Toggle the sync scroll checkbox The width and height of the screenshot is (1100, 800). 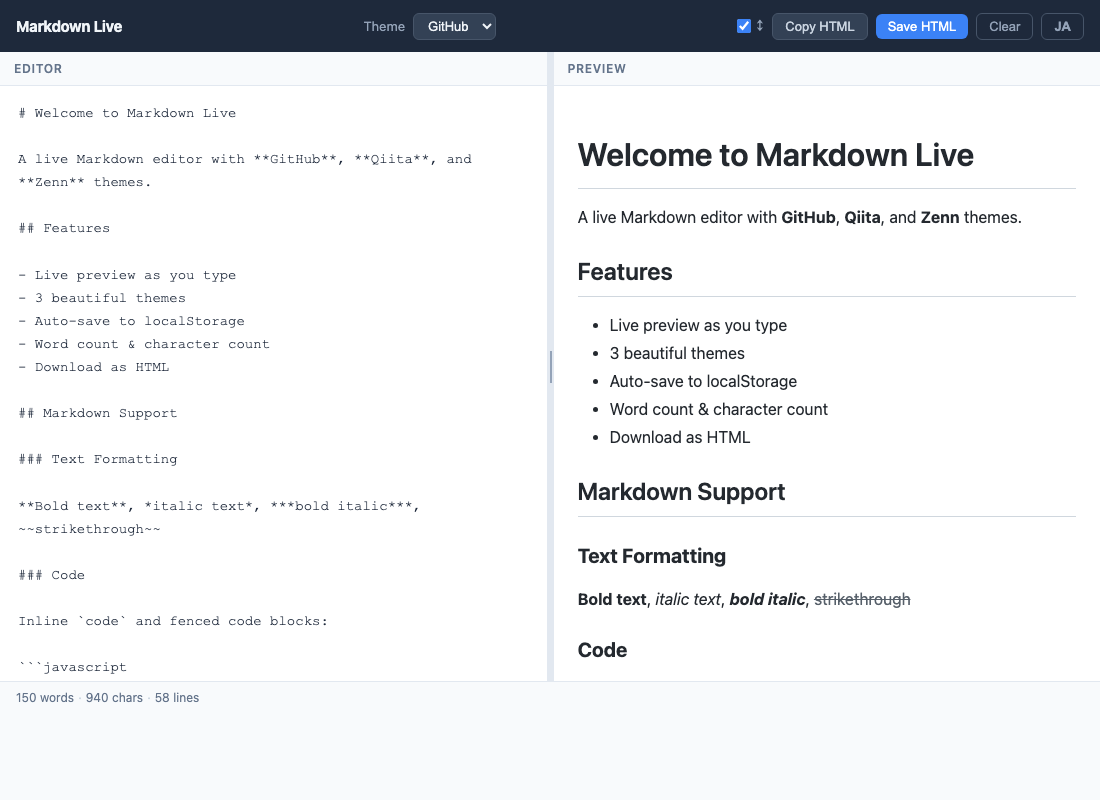744,26
